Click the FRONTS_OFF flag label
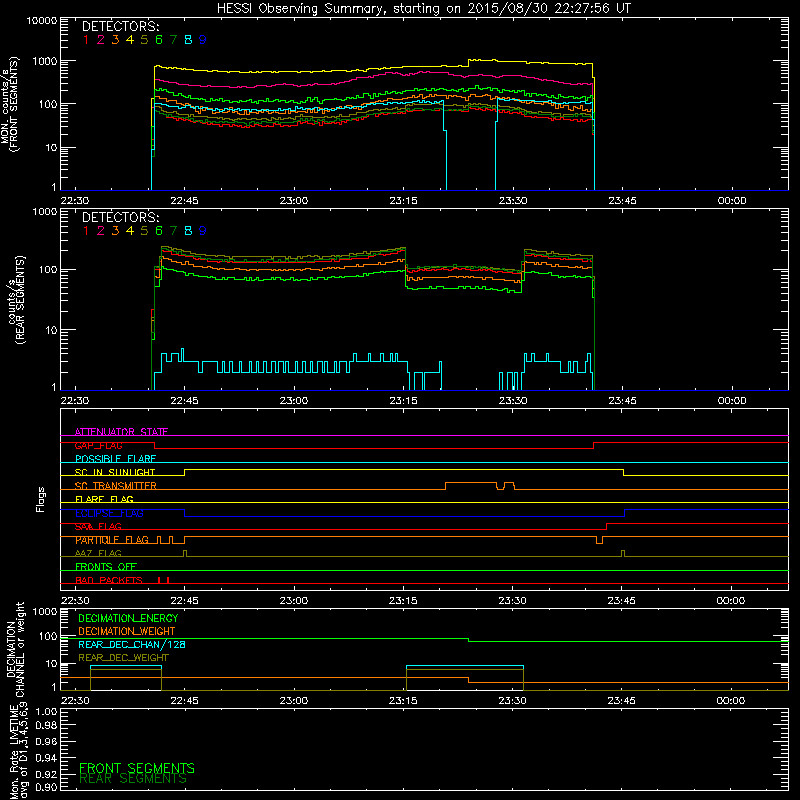800x800 pixels. pyautogui.click(x=106, y=567)
